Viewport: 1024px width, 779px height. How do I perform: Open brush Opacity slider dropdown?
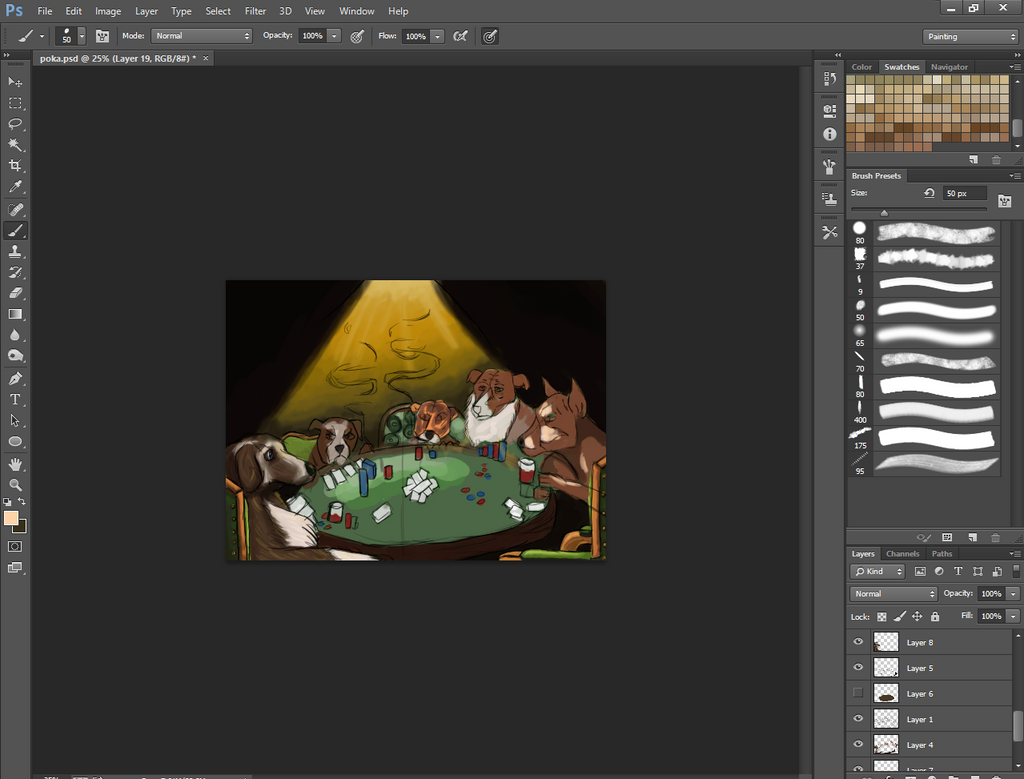334,36
